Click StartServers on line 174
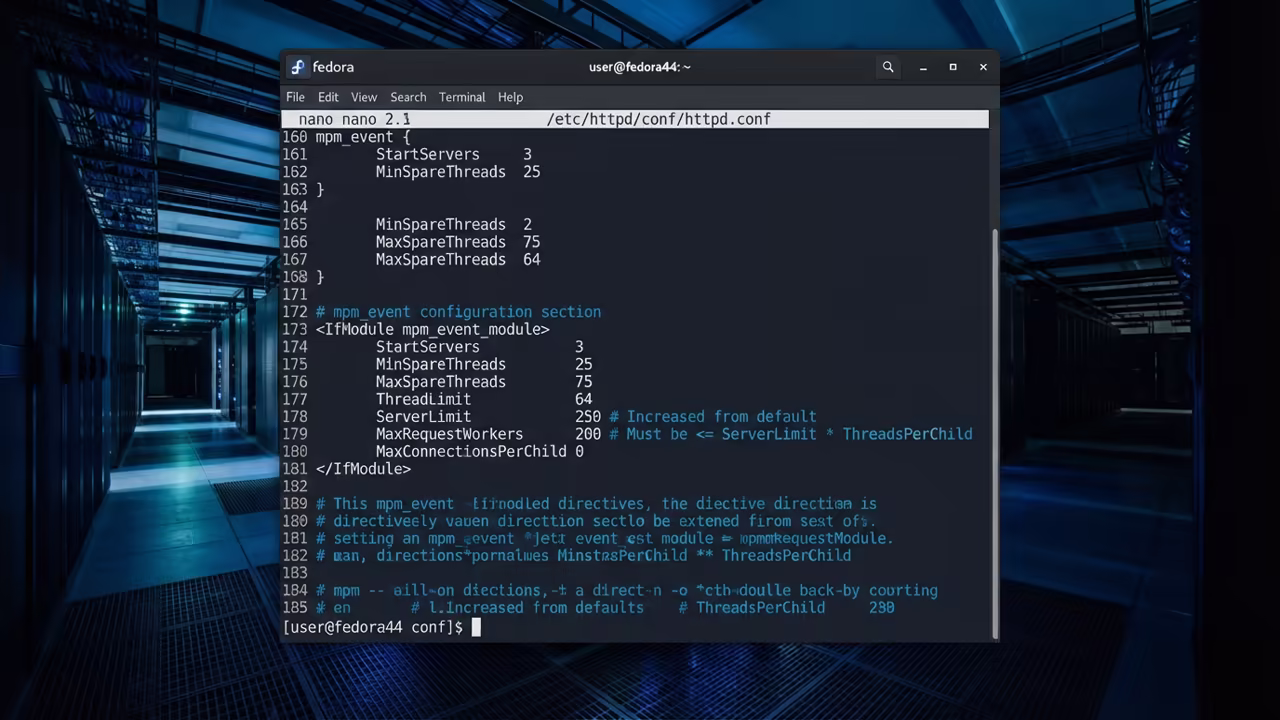The image size is (1280, 720). click(428, 347)
